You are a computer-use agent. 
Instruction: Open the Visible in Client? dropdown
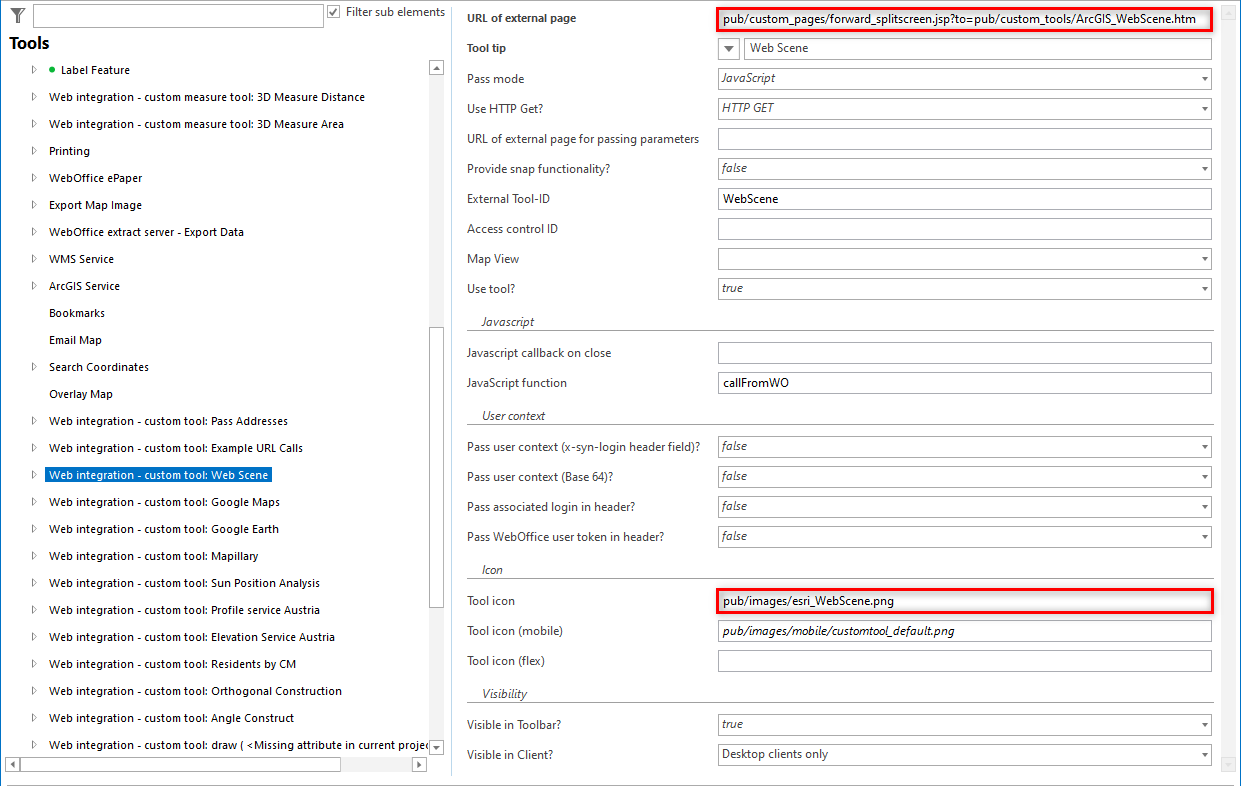[1202, 754]
